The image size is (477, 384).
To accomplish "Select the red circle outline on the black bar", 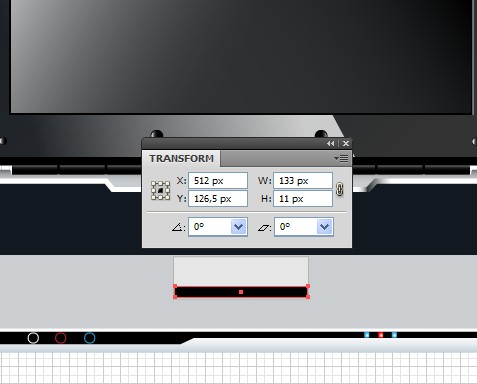I will pos(61,338).
